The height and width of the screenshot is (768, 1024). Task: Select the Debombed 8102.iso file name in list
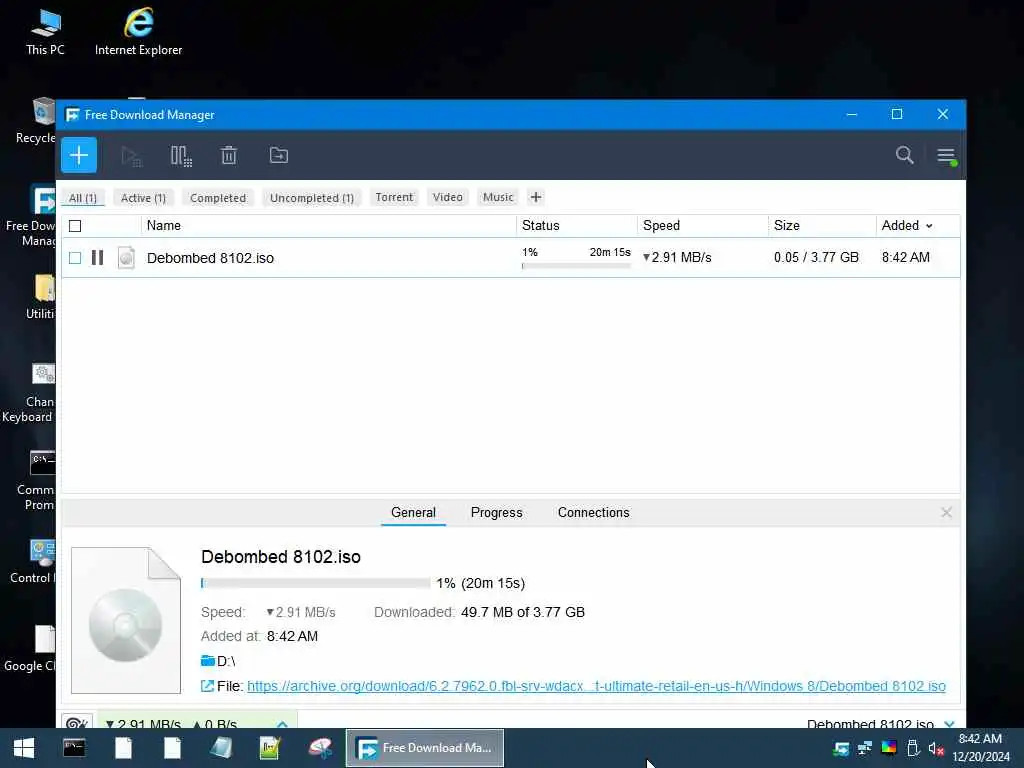tap(210, 258)
